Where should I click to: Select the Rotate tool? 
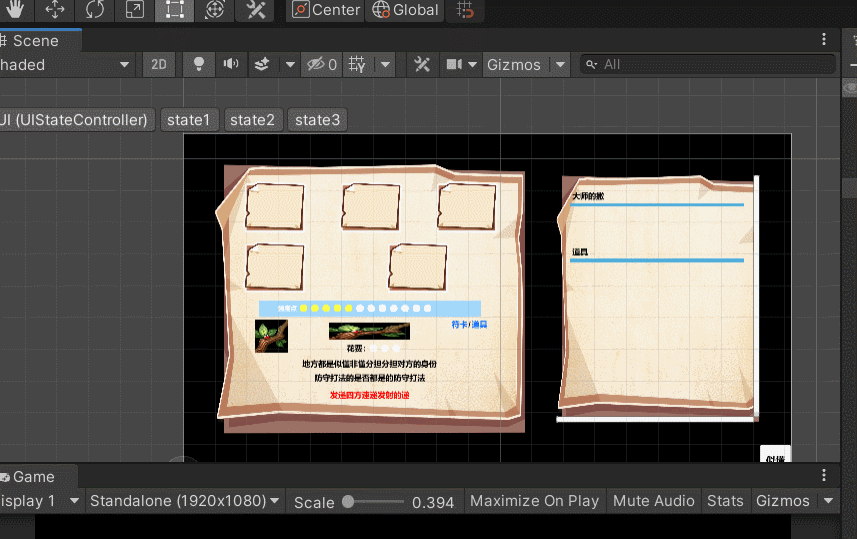click(x=95, y=9)
